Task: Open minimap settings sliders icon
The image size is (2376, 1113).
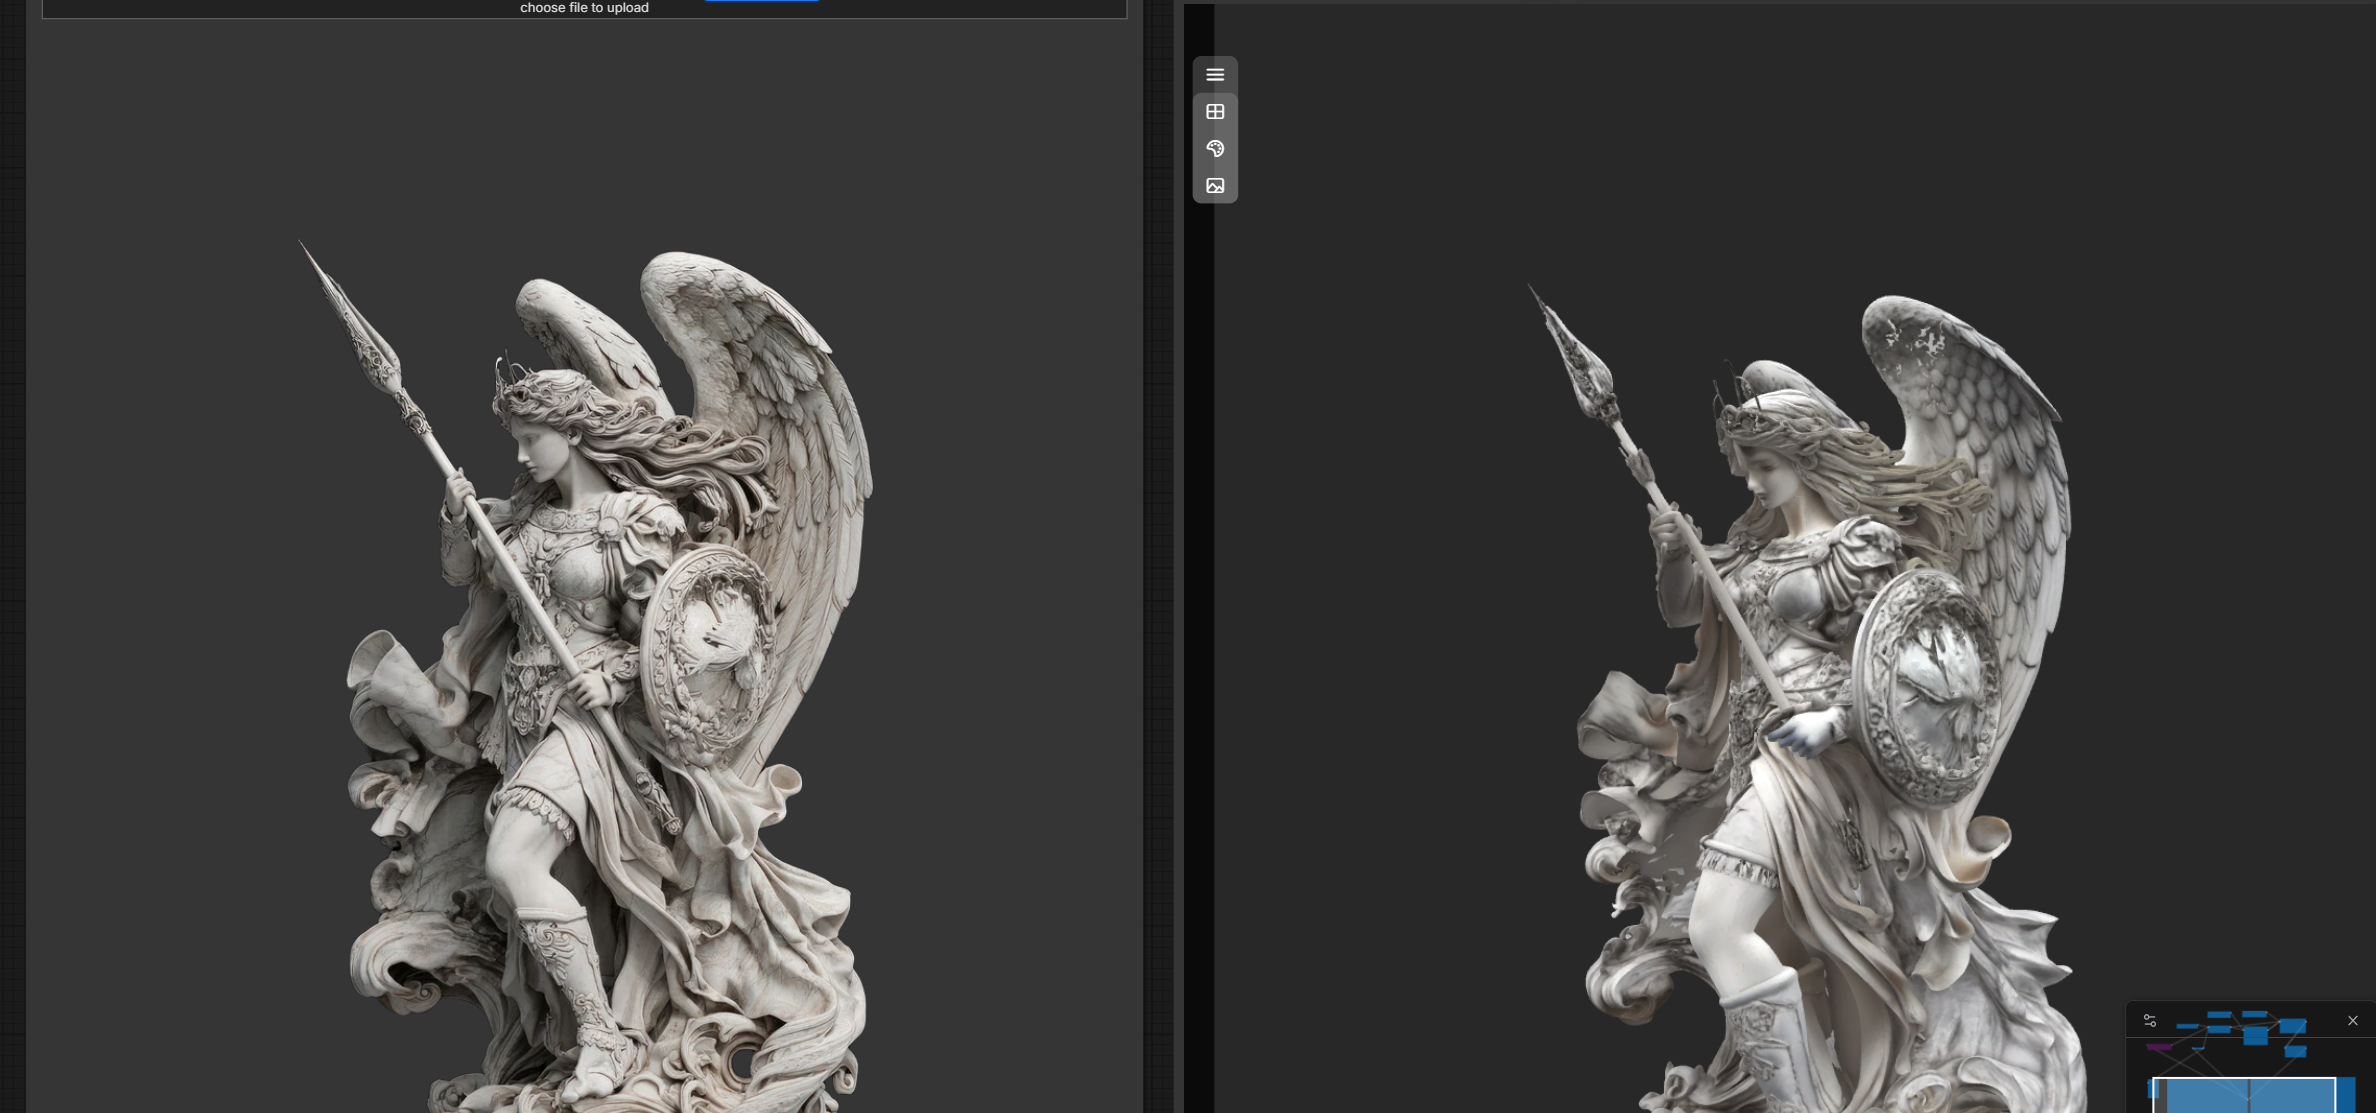Action: tap(2150, 1020)
